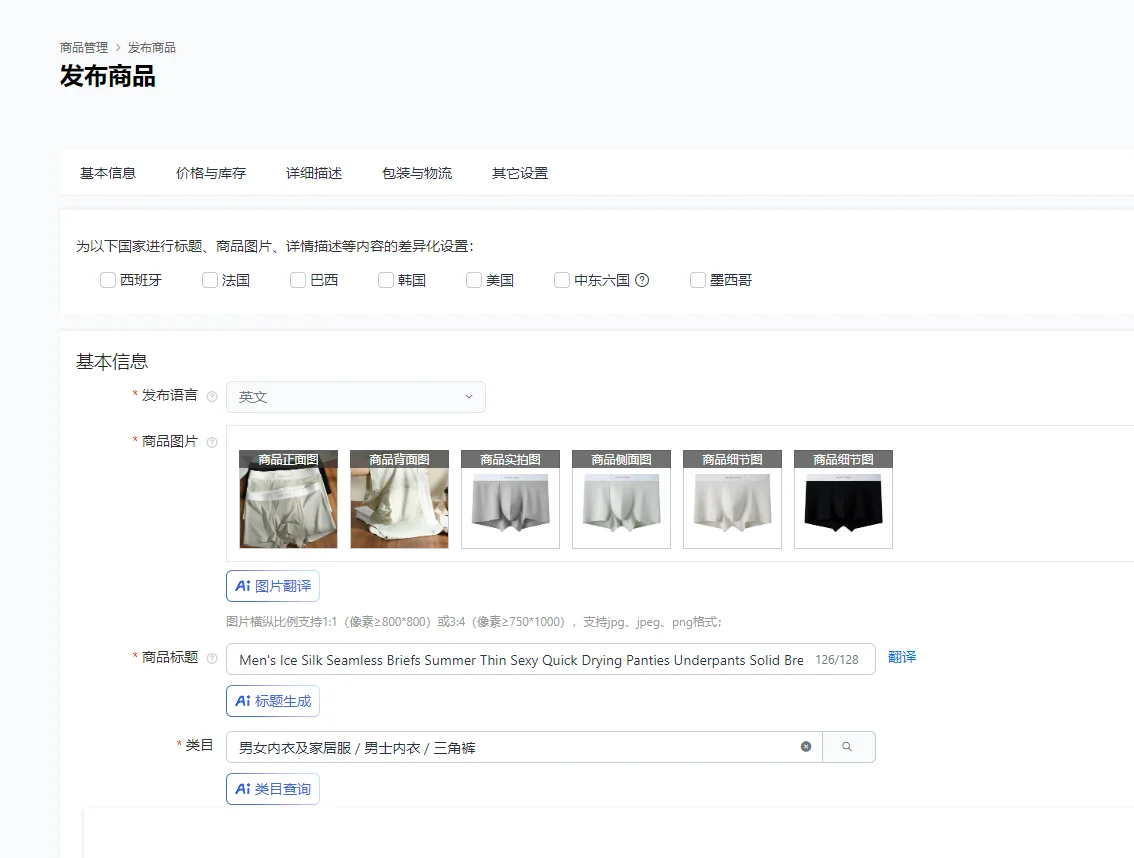The width and height of the screenshot is (1134, 858).
Task: Click the AI 图片翻译 button
Action: 273,586
